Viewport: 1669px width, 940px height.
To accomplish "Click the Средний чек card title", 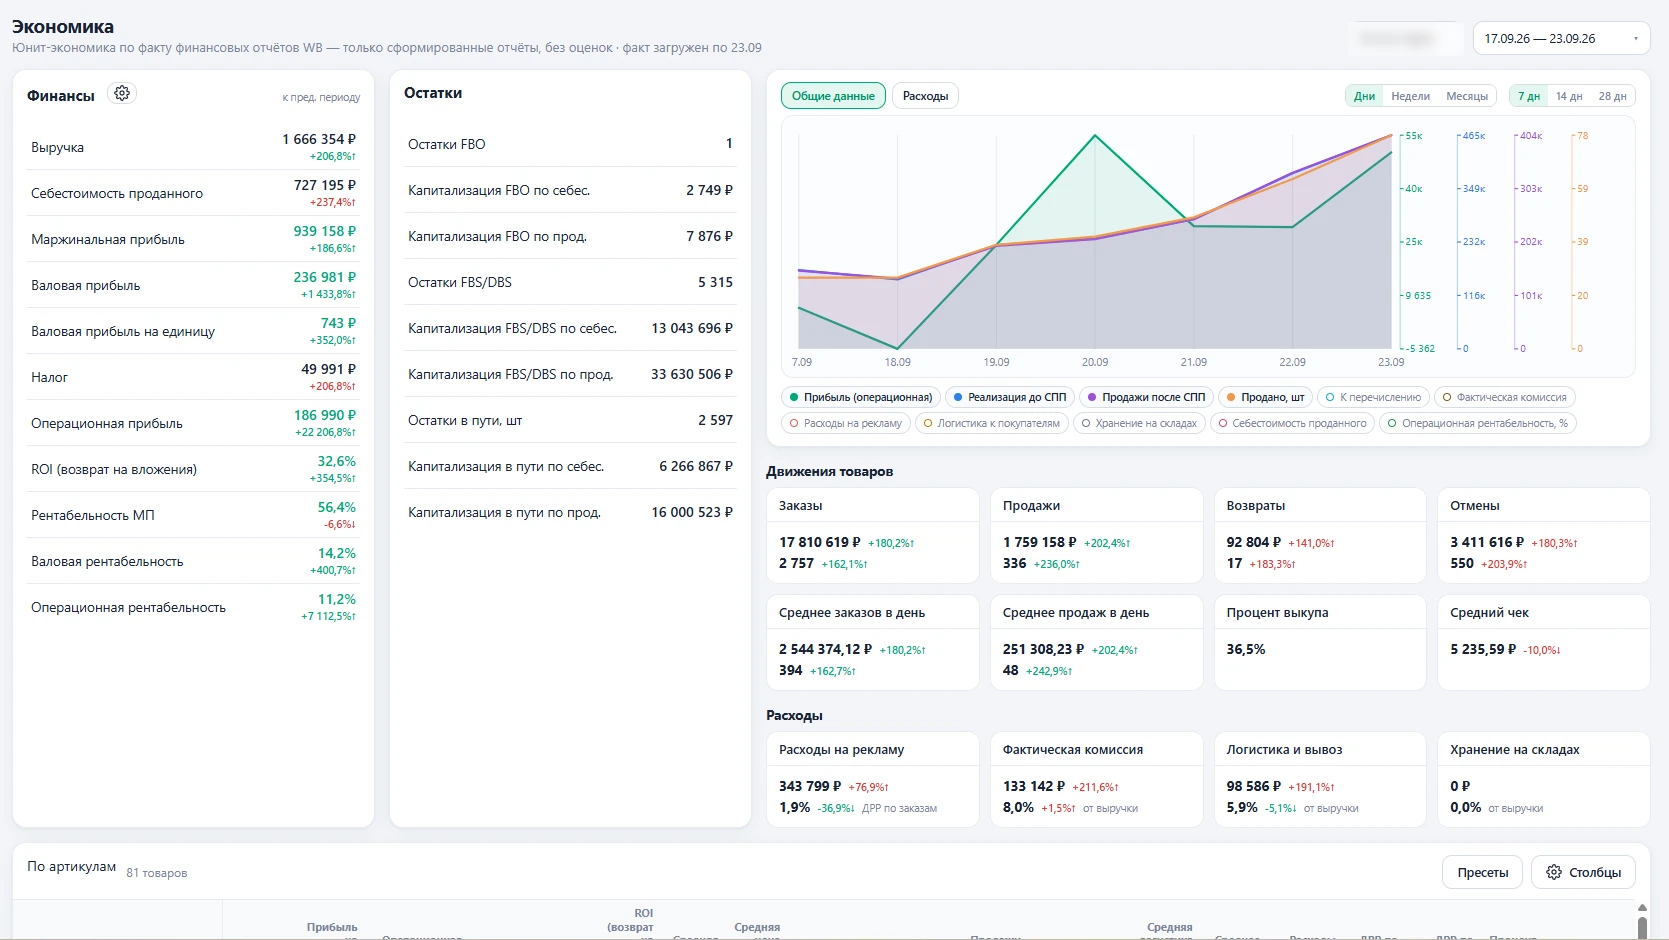I will 1489,613.
